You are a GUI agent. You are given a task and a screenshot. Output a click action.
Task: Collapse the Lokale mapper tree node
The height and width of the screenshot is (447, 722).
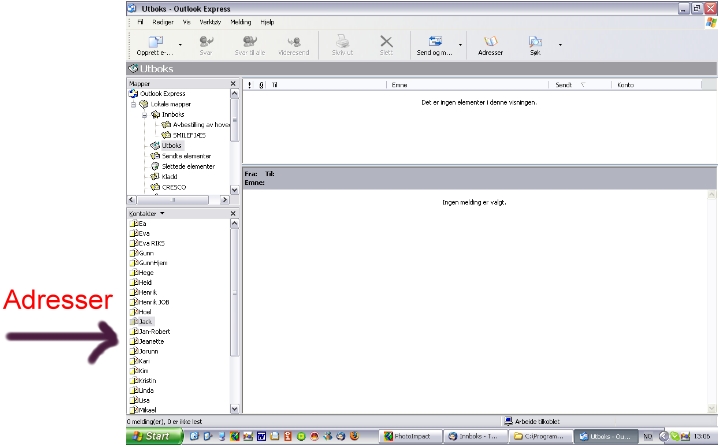(x=134, y=104)
